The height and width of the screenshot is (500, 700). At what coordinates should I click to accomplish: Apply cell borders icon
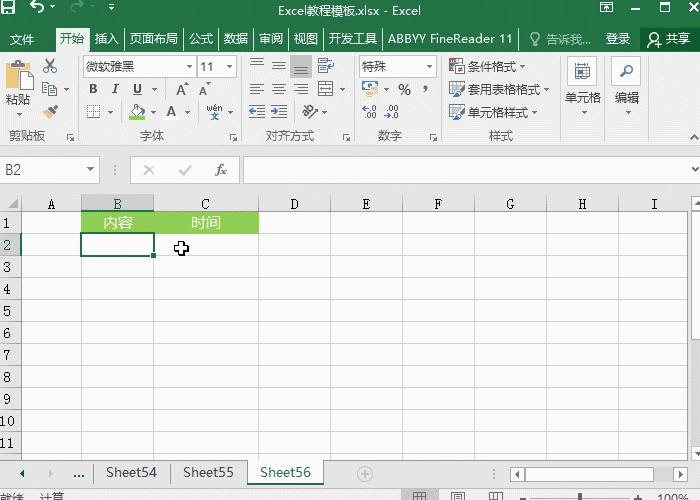tap(93, 112)
